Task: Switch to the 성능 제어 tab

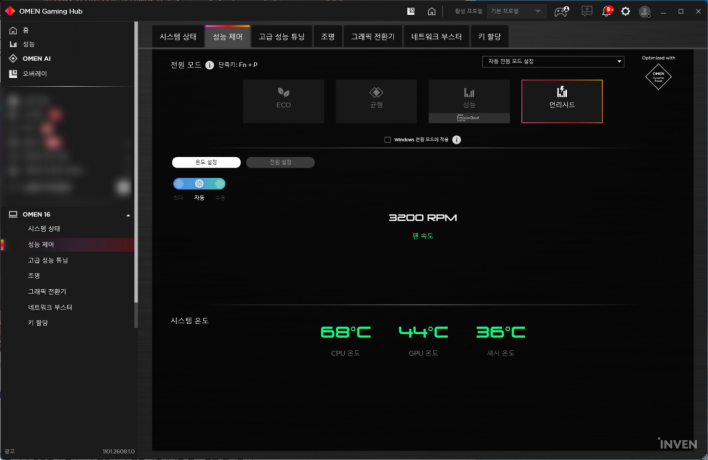Action: click(228, 37)
